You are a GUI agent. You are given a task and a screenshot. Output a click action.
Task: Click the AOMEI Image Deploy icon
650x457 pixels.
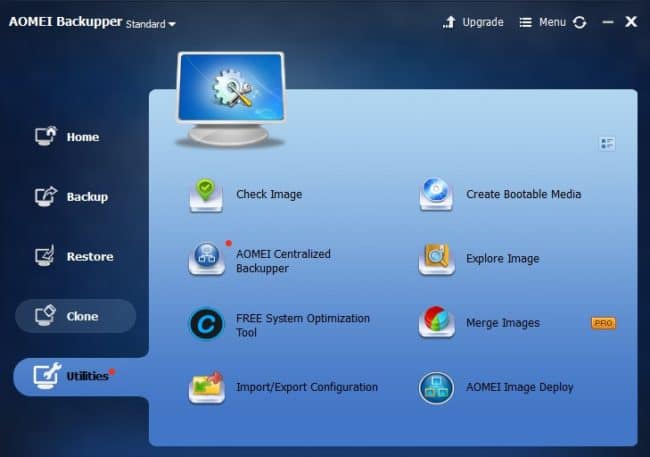pos(436,388)
